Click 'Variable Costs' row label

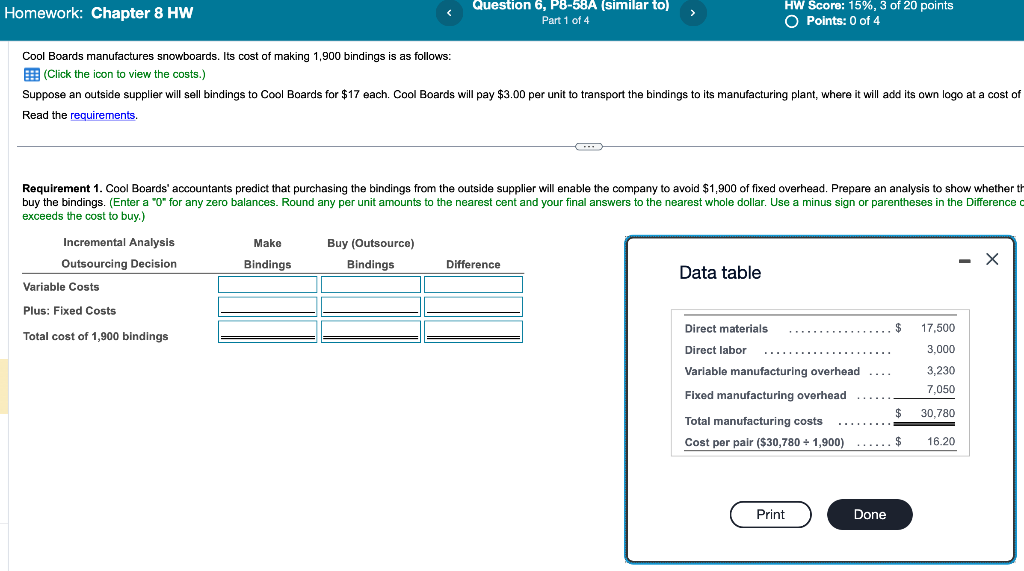[61, 287]
